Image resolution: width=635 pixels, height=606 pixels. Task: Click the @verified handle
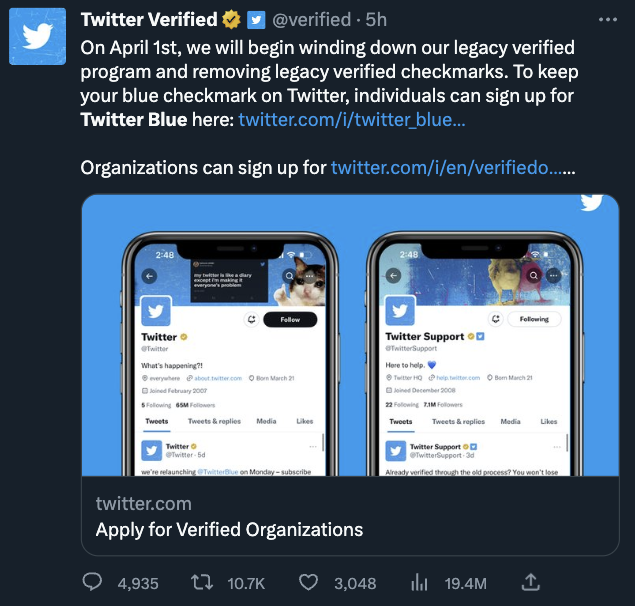pos(312,19)
